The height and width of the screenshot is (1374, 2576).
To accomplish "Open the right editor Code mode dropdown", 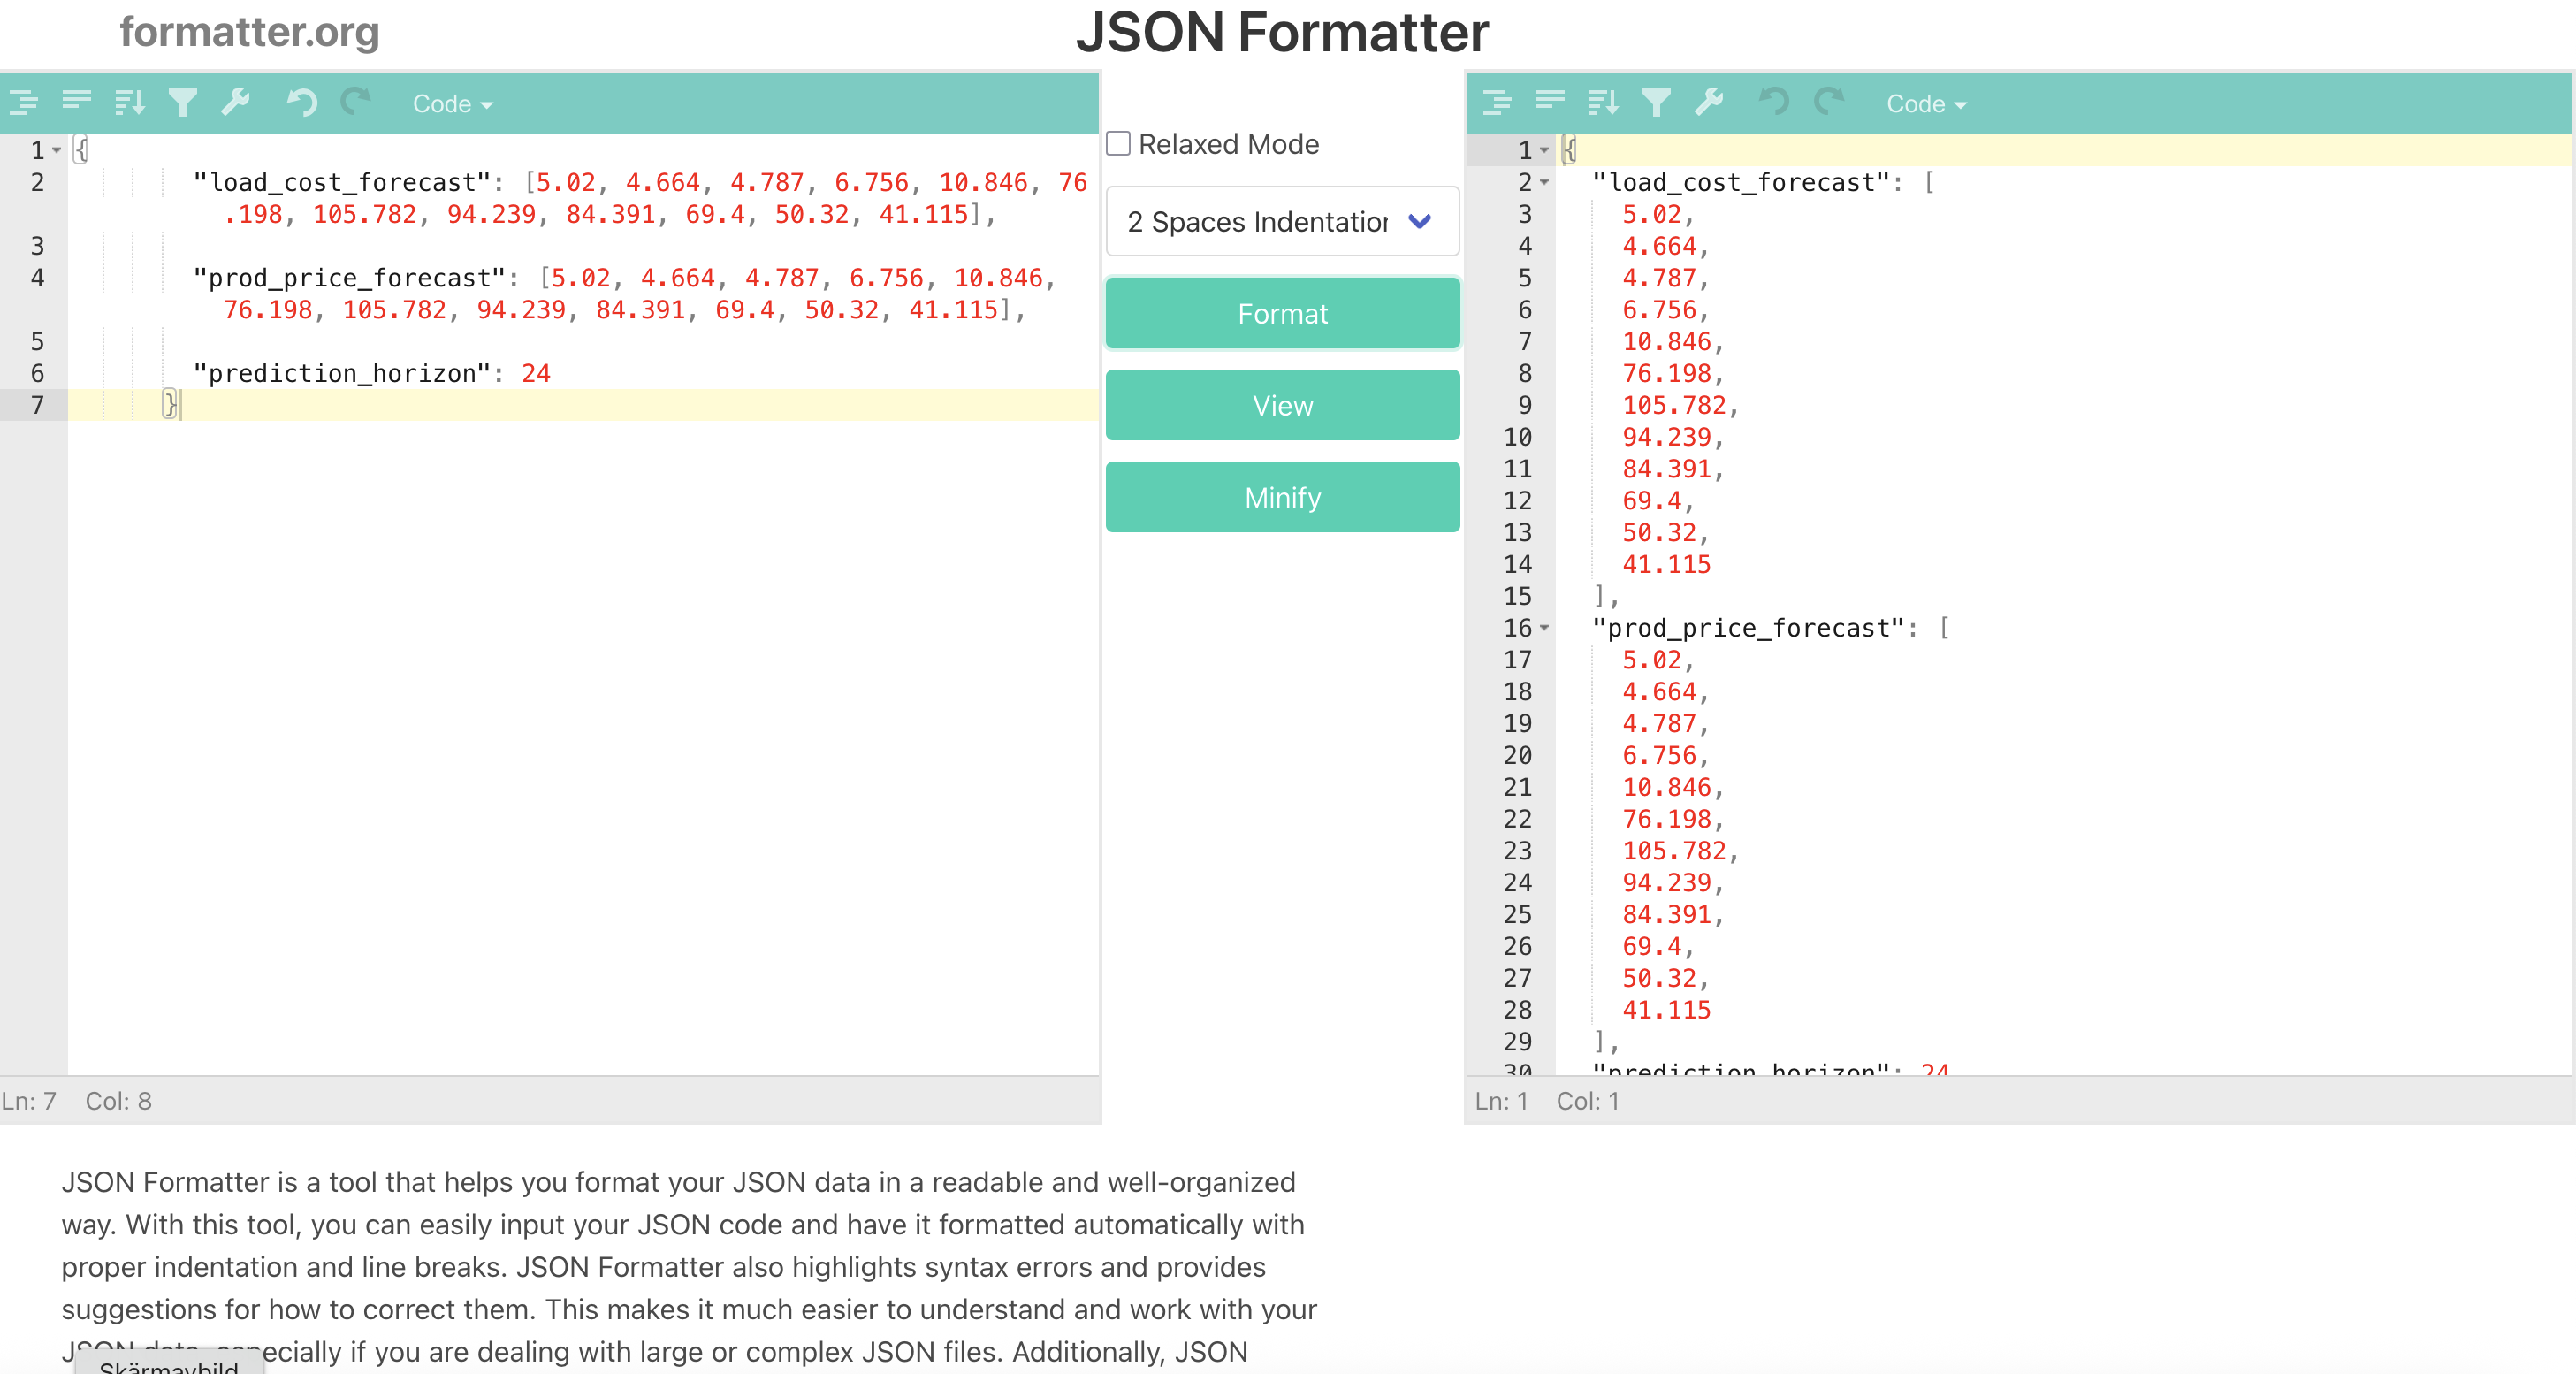I will [1927, 104].
